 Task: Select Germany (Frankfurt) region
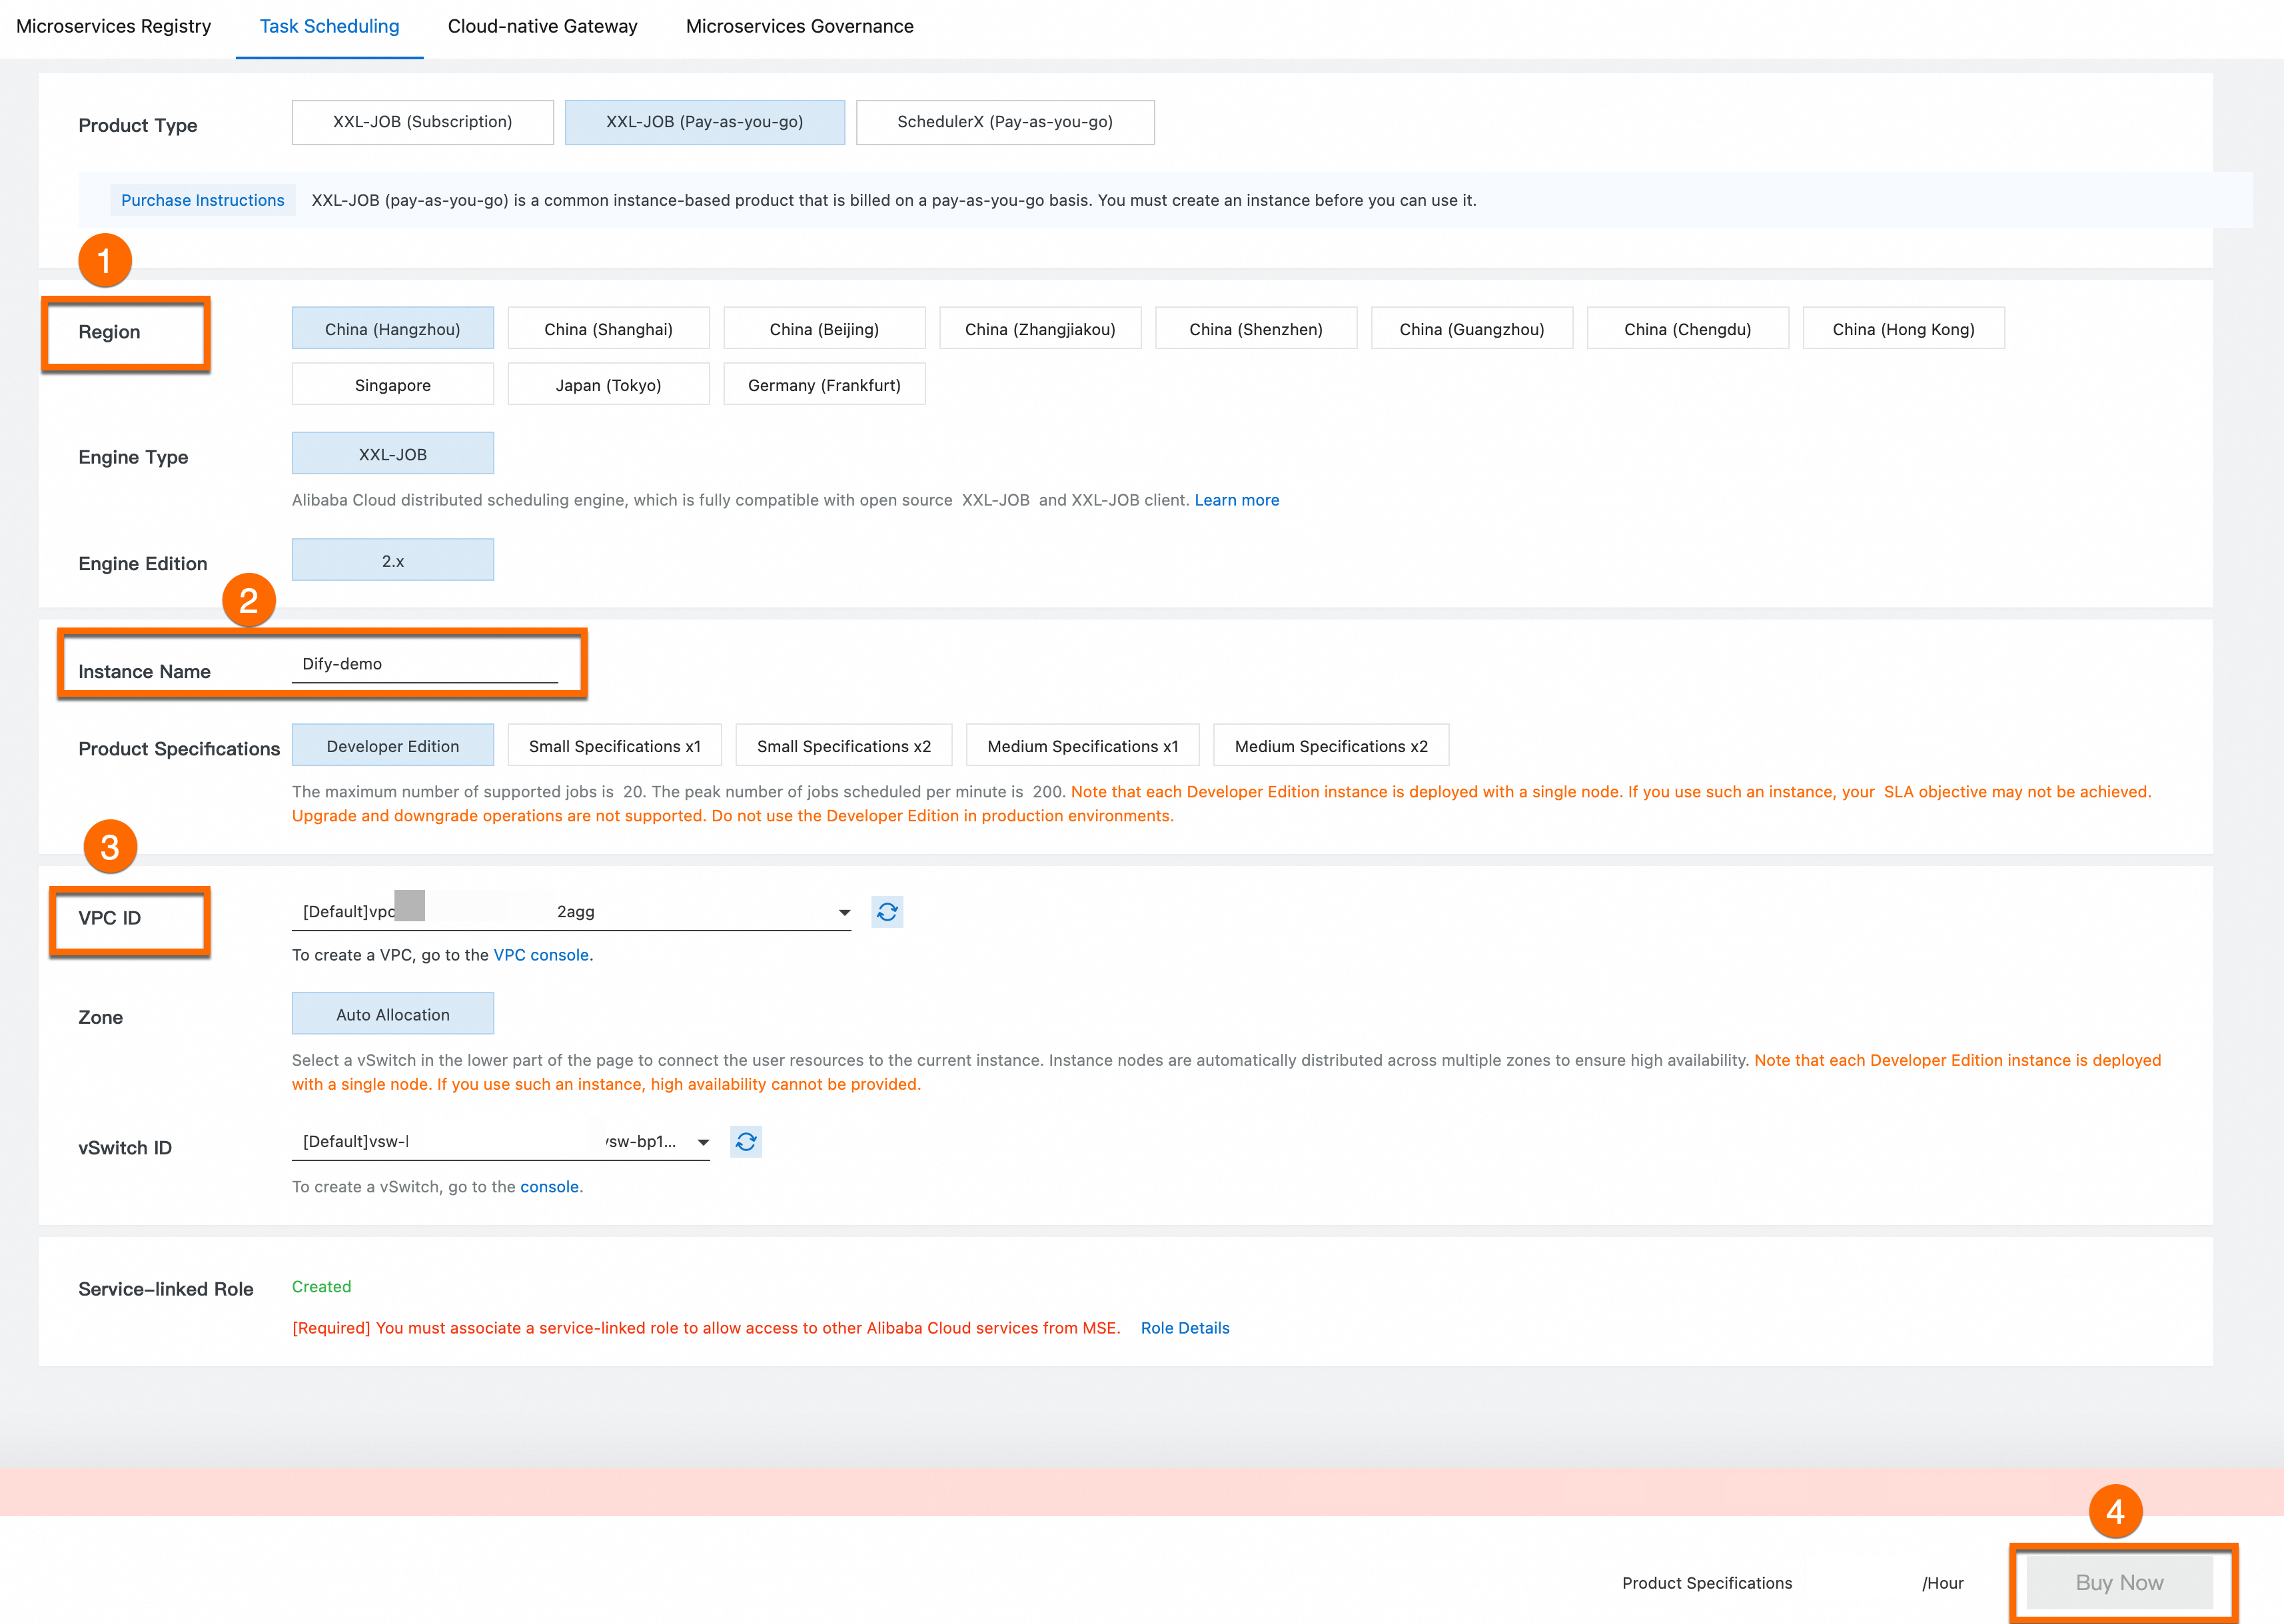tap(824, 385)
